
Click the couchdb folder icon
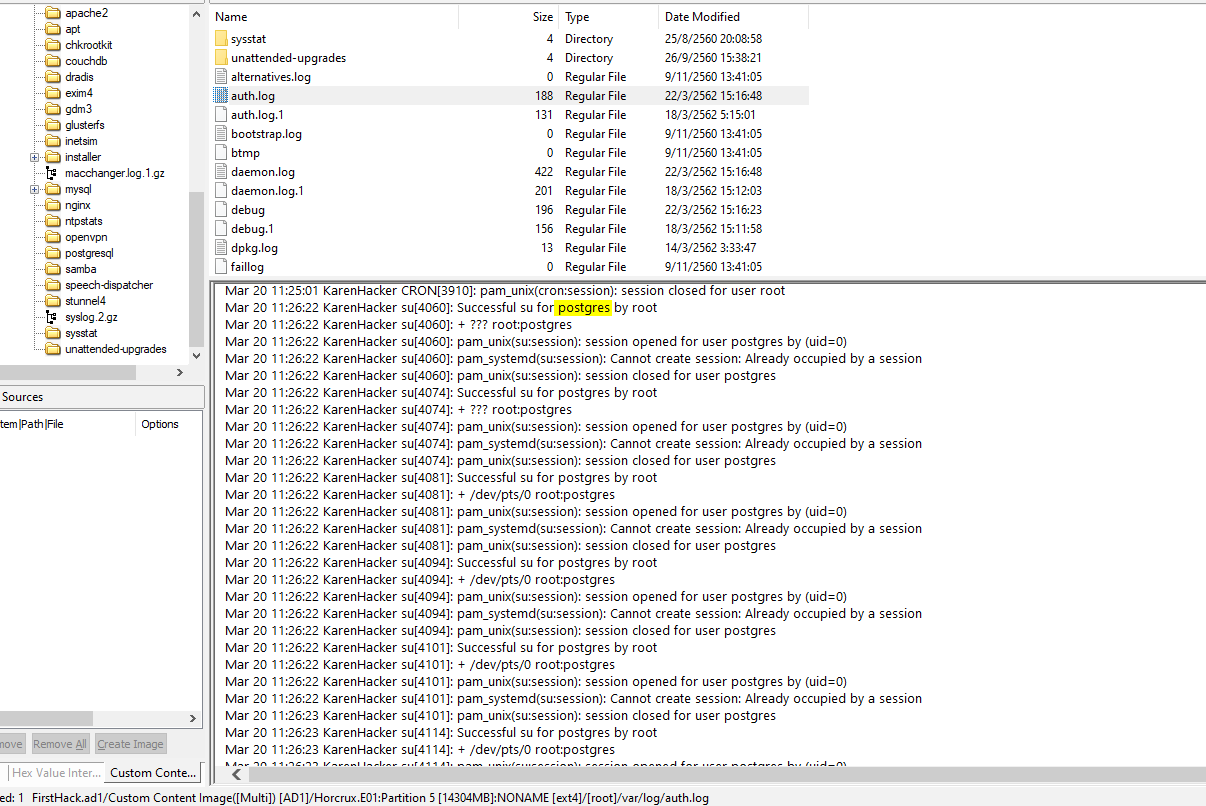pyautogui.click(x=53, y=61)
